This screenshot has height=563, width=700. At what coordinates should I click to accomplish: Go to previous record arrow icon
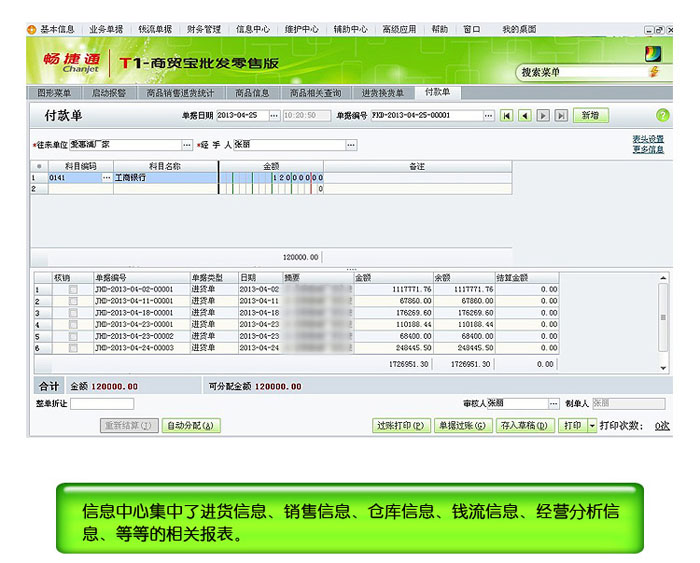(525, 116)
